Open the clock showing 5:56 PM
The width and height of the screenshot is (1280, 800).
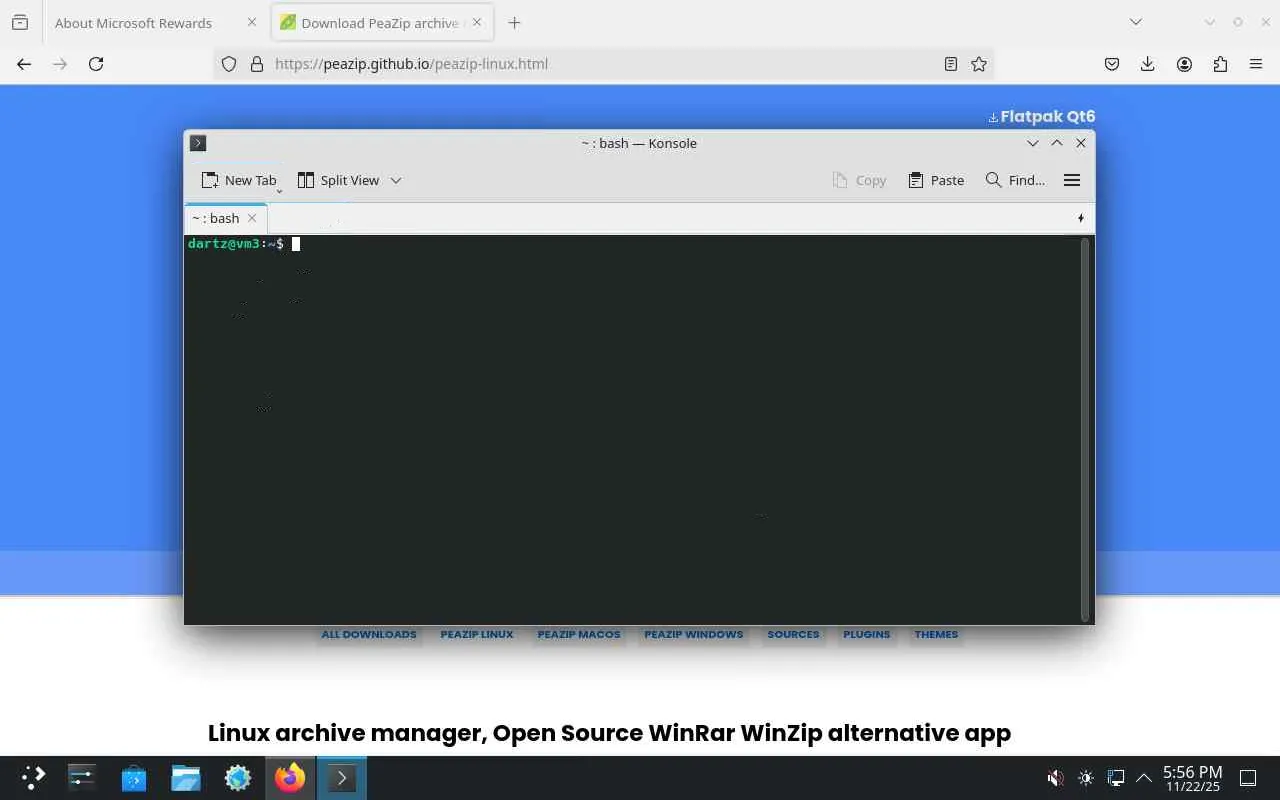point(1192,778)
